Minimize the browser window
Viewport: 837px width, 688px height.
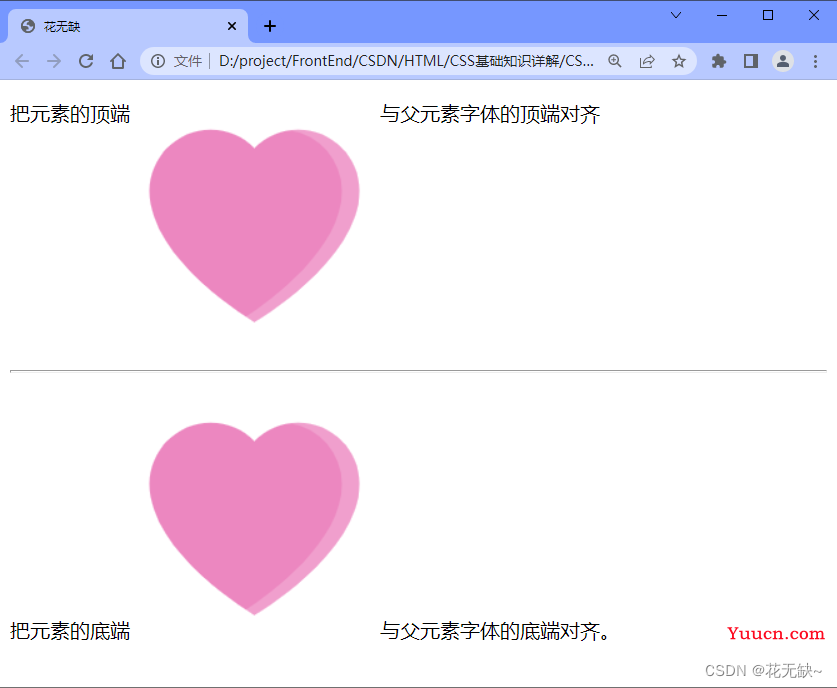(x=722, y=15)
